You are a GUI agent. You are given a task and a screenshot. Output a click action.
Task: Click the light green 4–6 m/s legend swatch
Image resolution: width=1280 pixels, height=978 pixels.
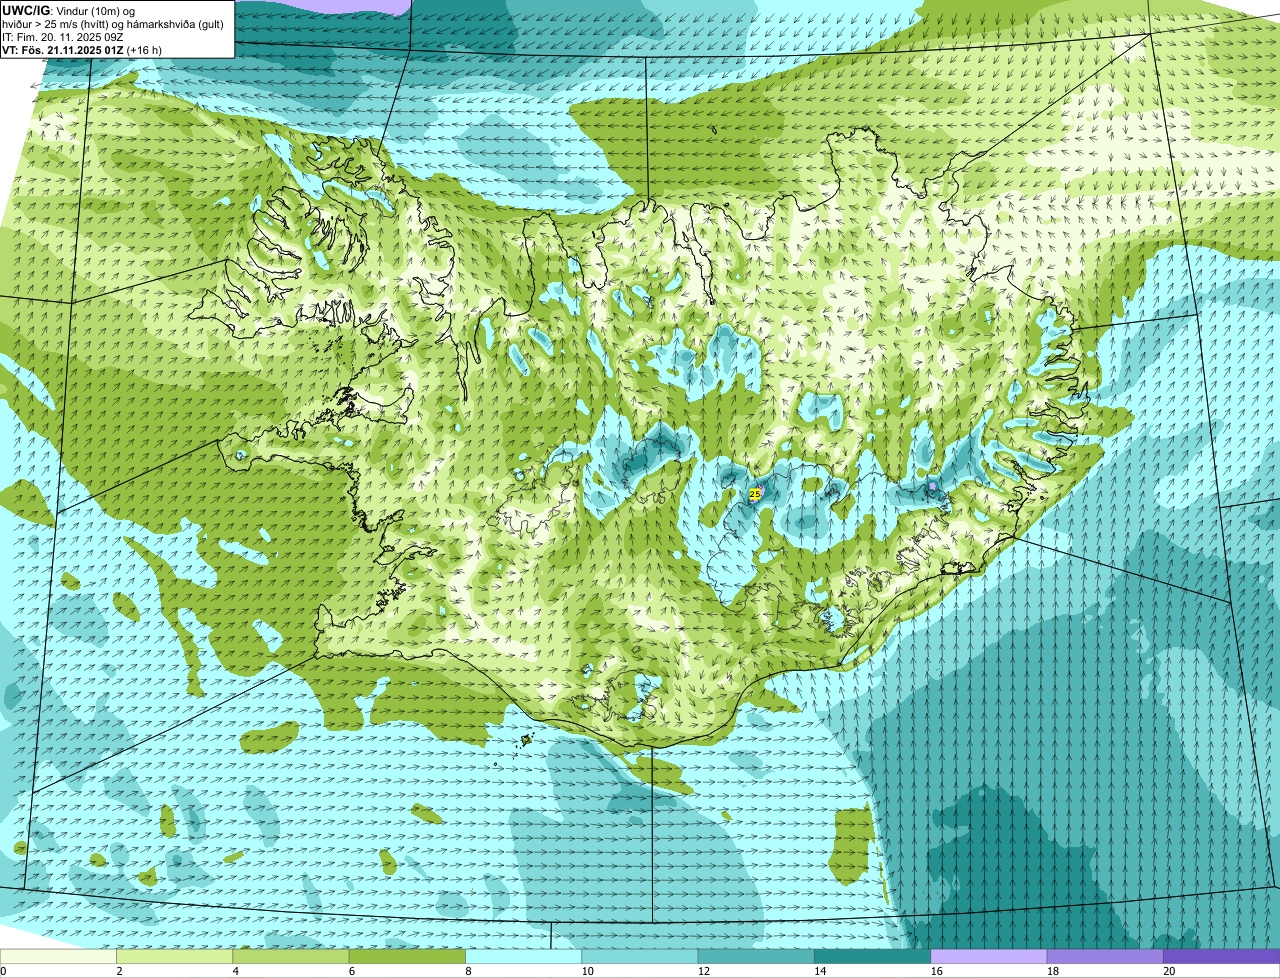[291, 956]
